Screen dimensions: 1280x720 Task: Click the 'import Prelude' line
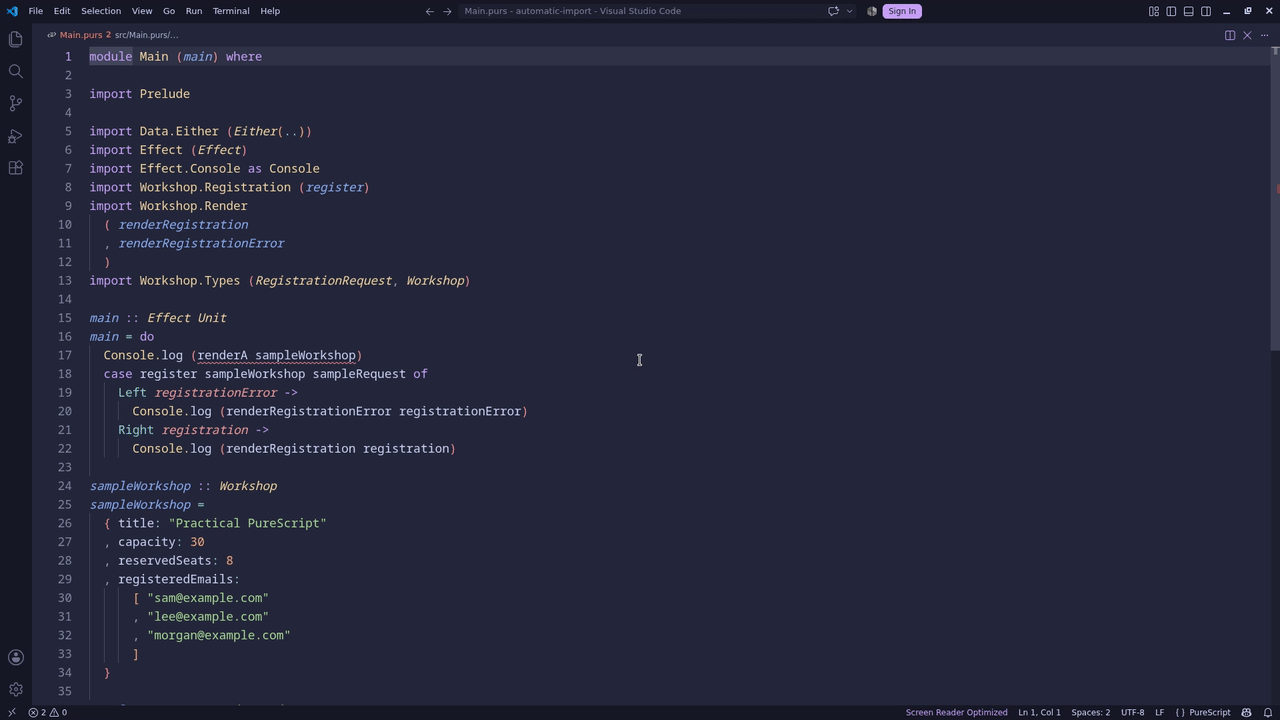pos(139,94)
